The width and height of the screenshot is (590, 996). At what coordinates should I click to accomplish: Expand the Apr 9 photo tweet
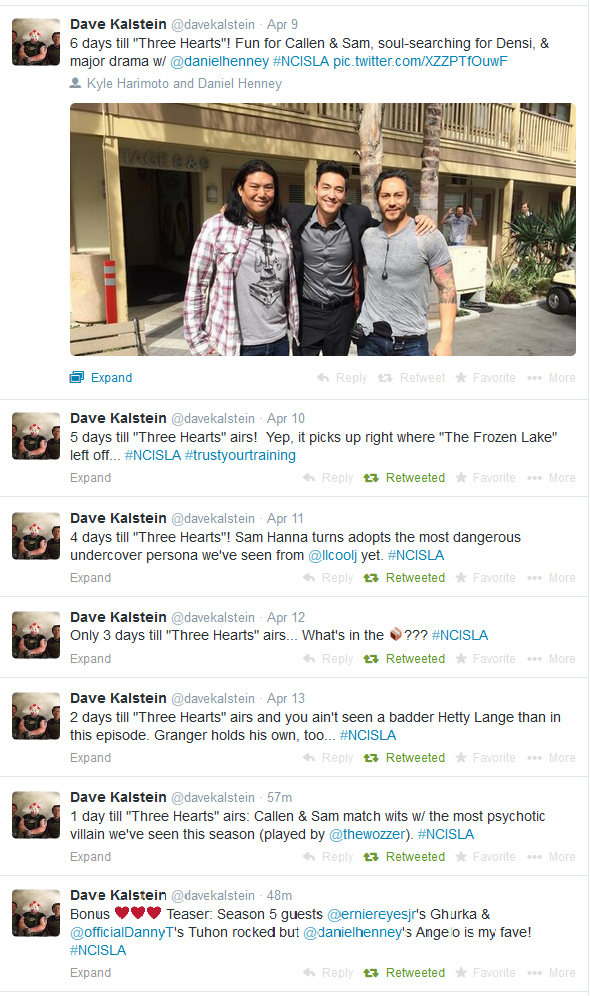[101, 378]
